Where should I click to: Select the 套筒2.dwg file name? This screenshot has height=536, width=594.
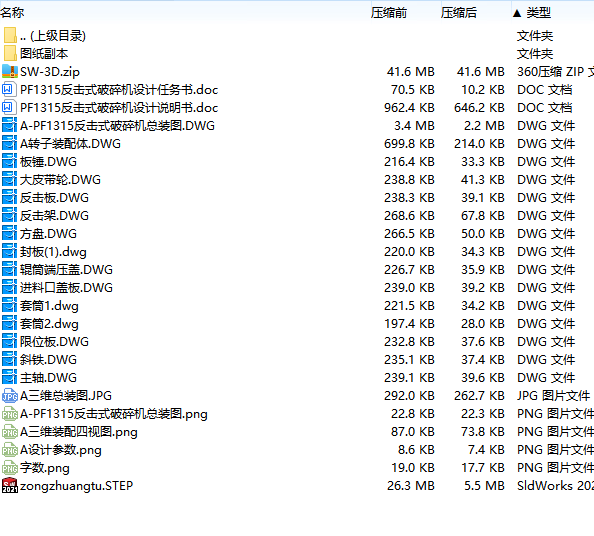49,324
